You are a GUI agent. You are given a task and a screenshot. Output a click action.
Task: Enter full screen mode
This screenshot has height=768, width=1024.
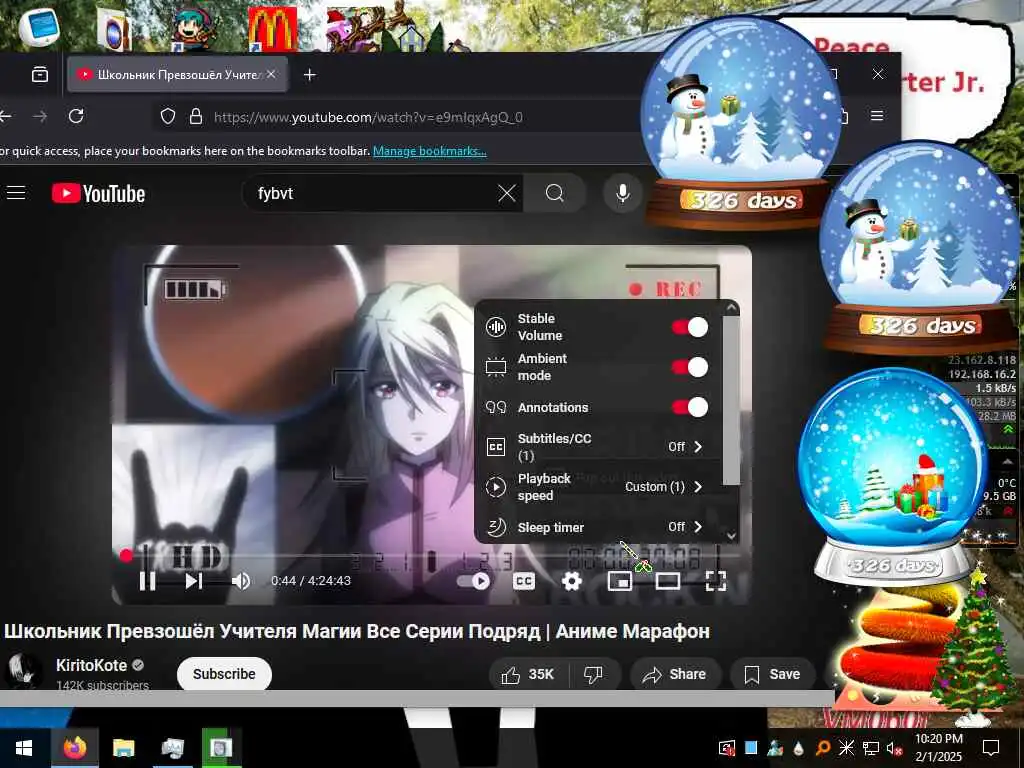716,581
